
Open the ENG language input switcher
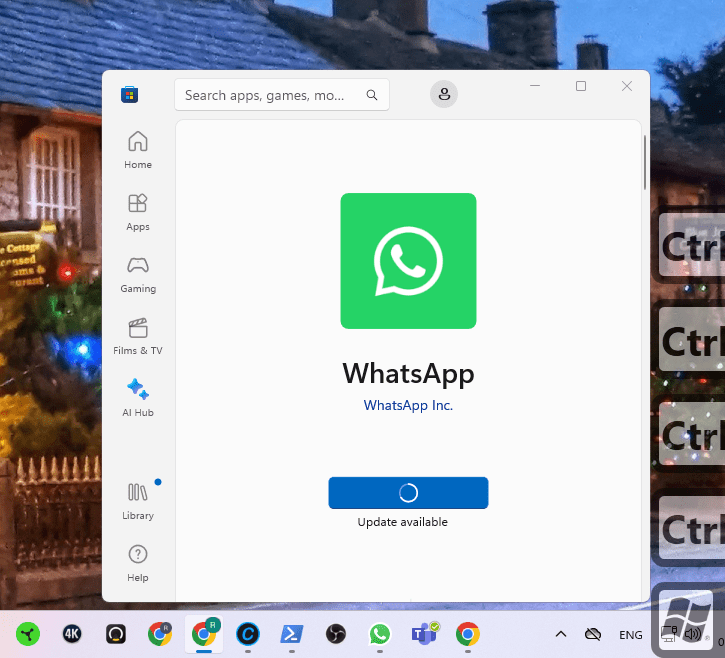[631, 635]
